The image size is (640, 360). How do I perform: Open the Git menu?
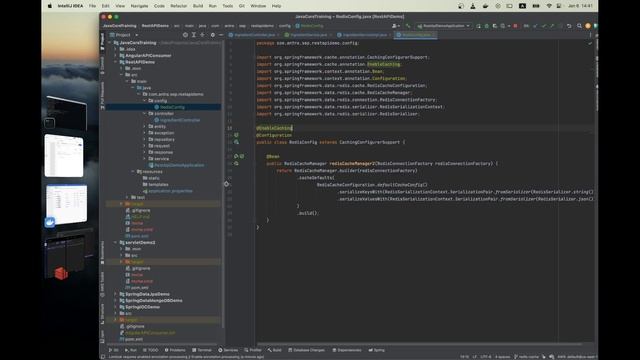242,6
